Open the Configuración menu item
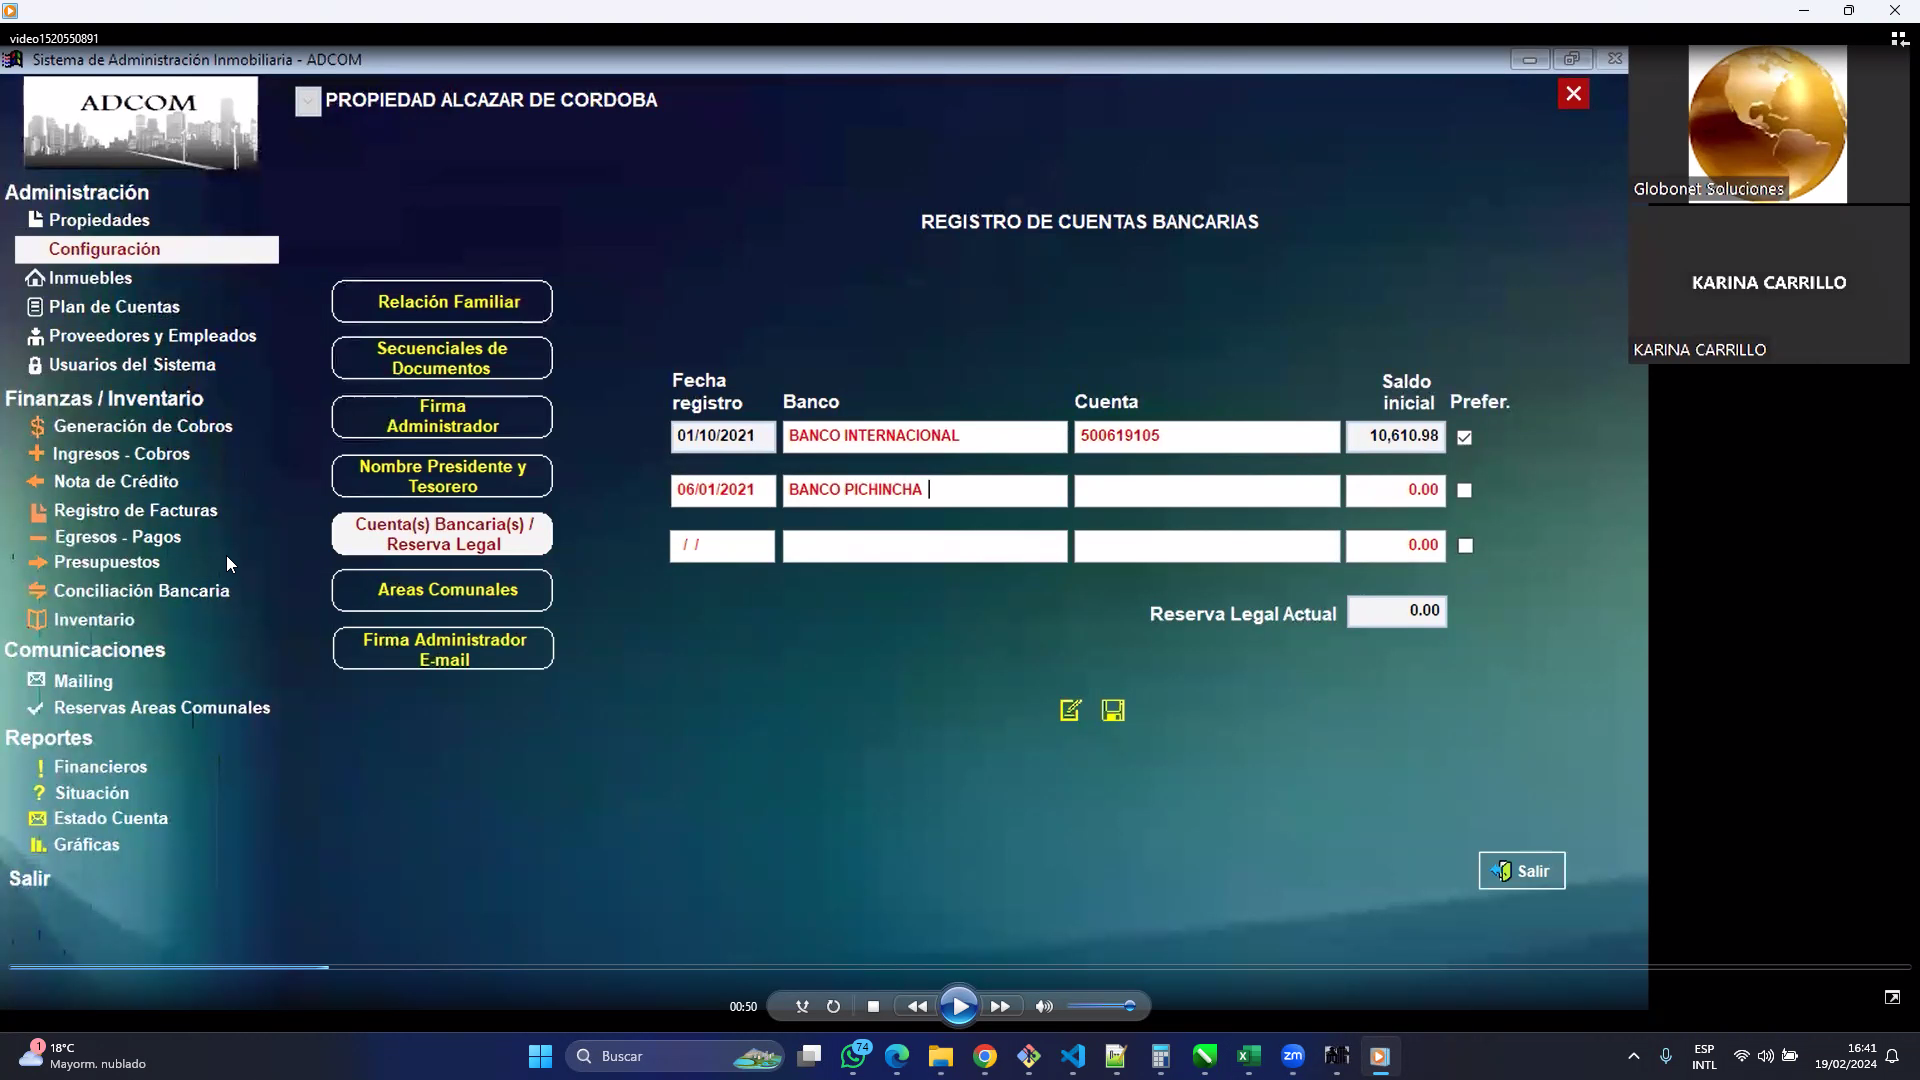 point(104,249)
